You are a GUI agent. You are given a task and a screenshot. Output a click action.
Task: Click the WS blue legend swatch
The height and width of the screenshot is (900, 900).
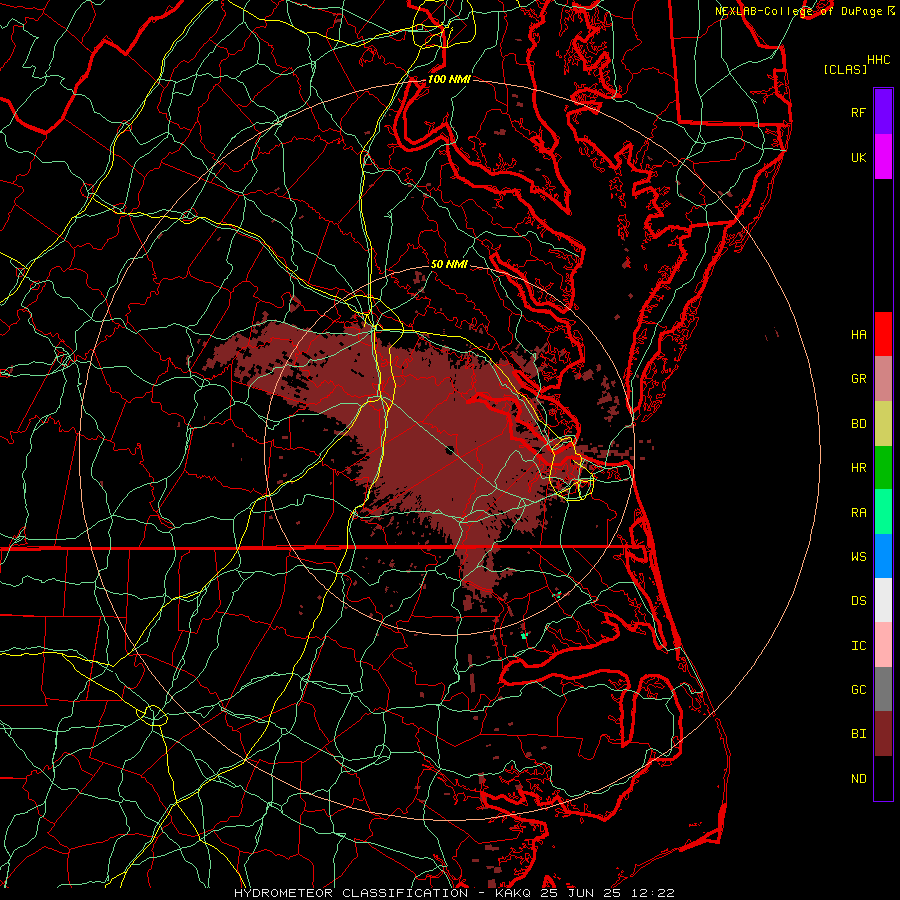coord(883,556)
